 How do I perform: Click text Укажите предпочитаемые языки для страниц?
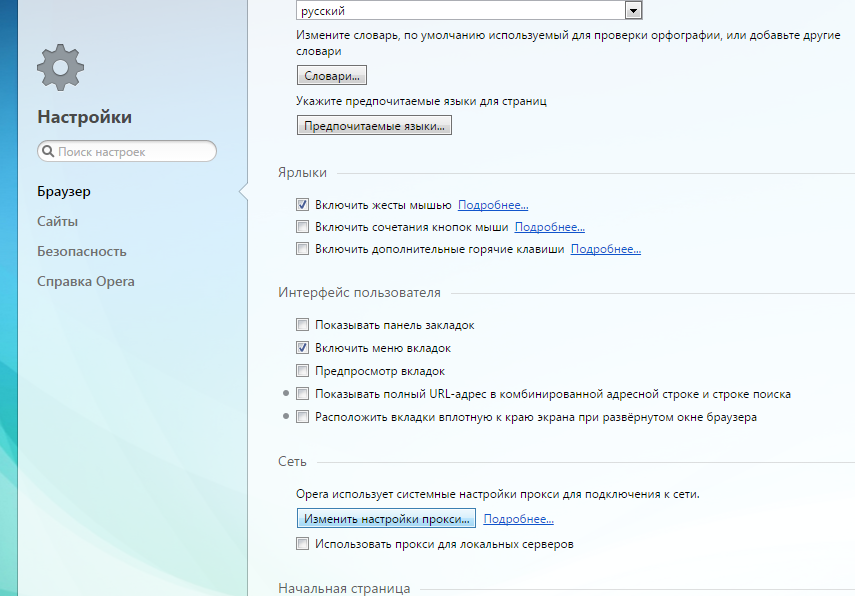click(421, 101)
